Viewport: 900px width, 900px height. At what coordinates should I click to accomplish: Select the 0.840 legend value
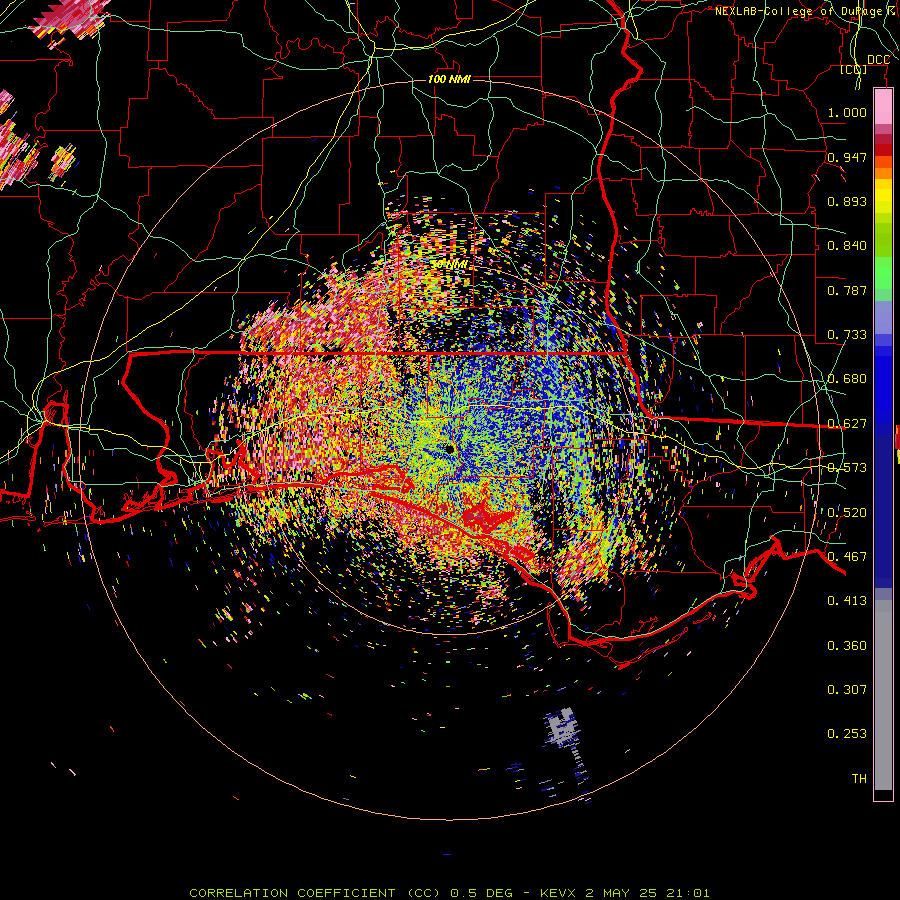847,246
